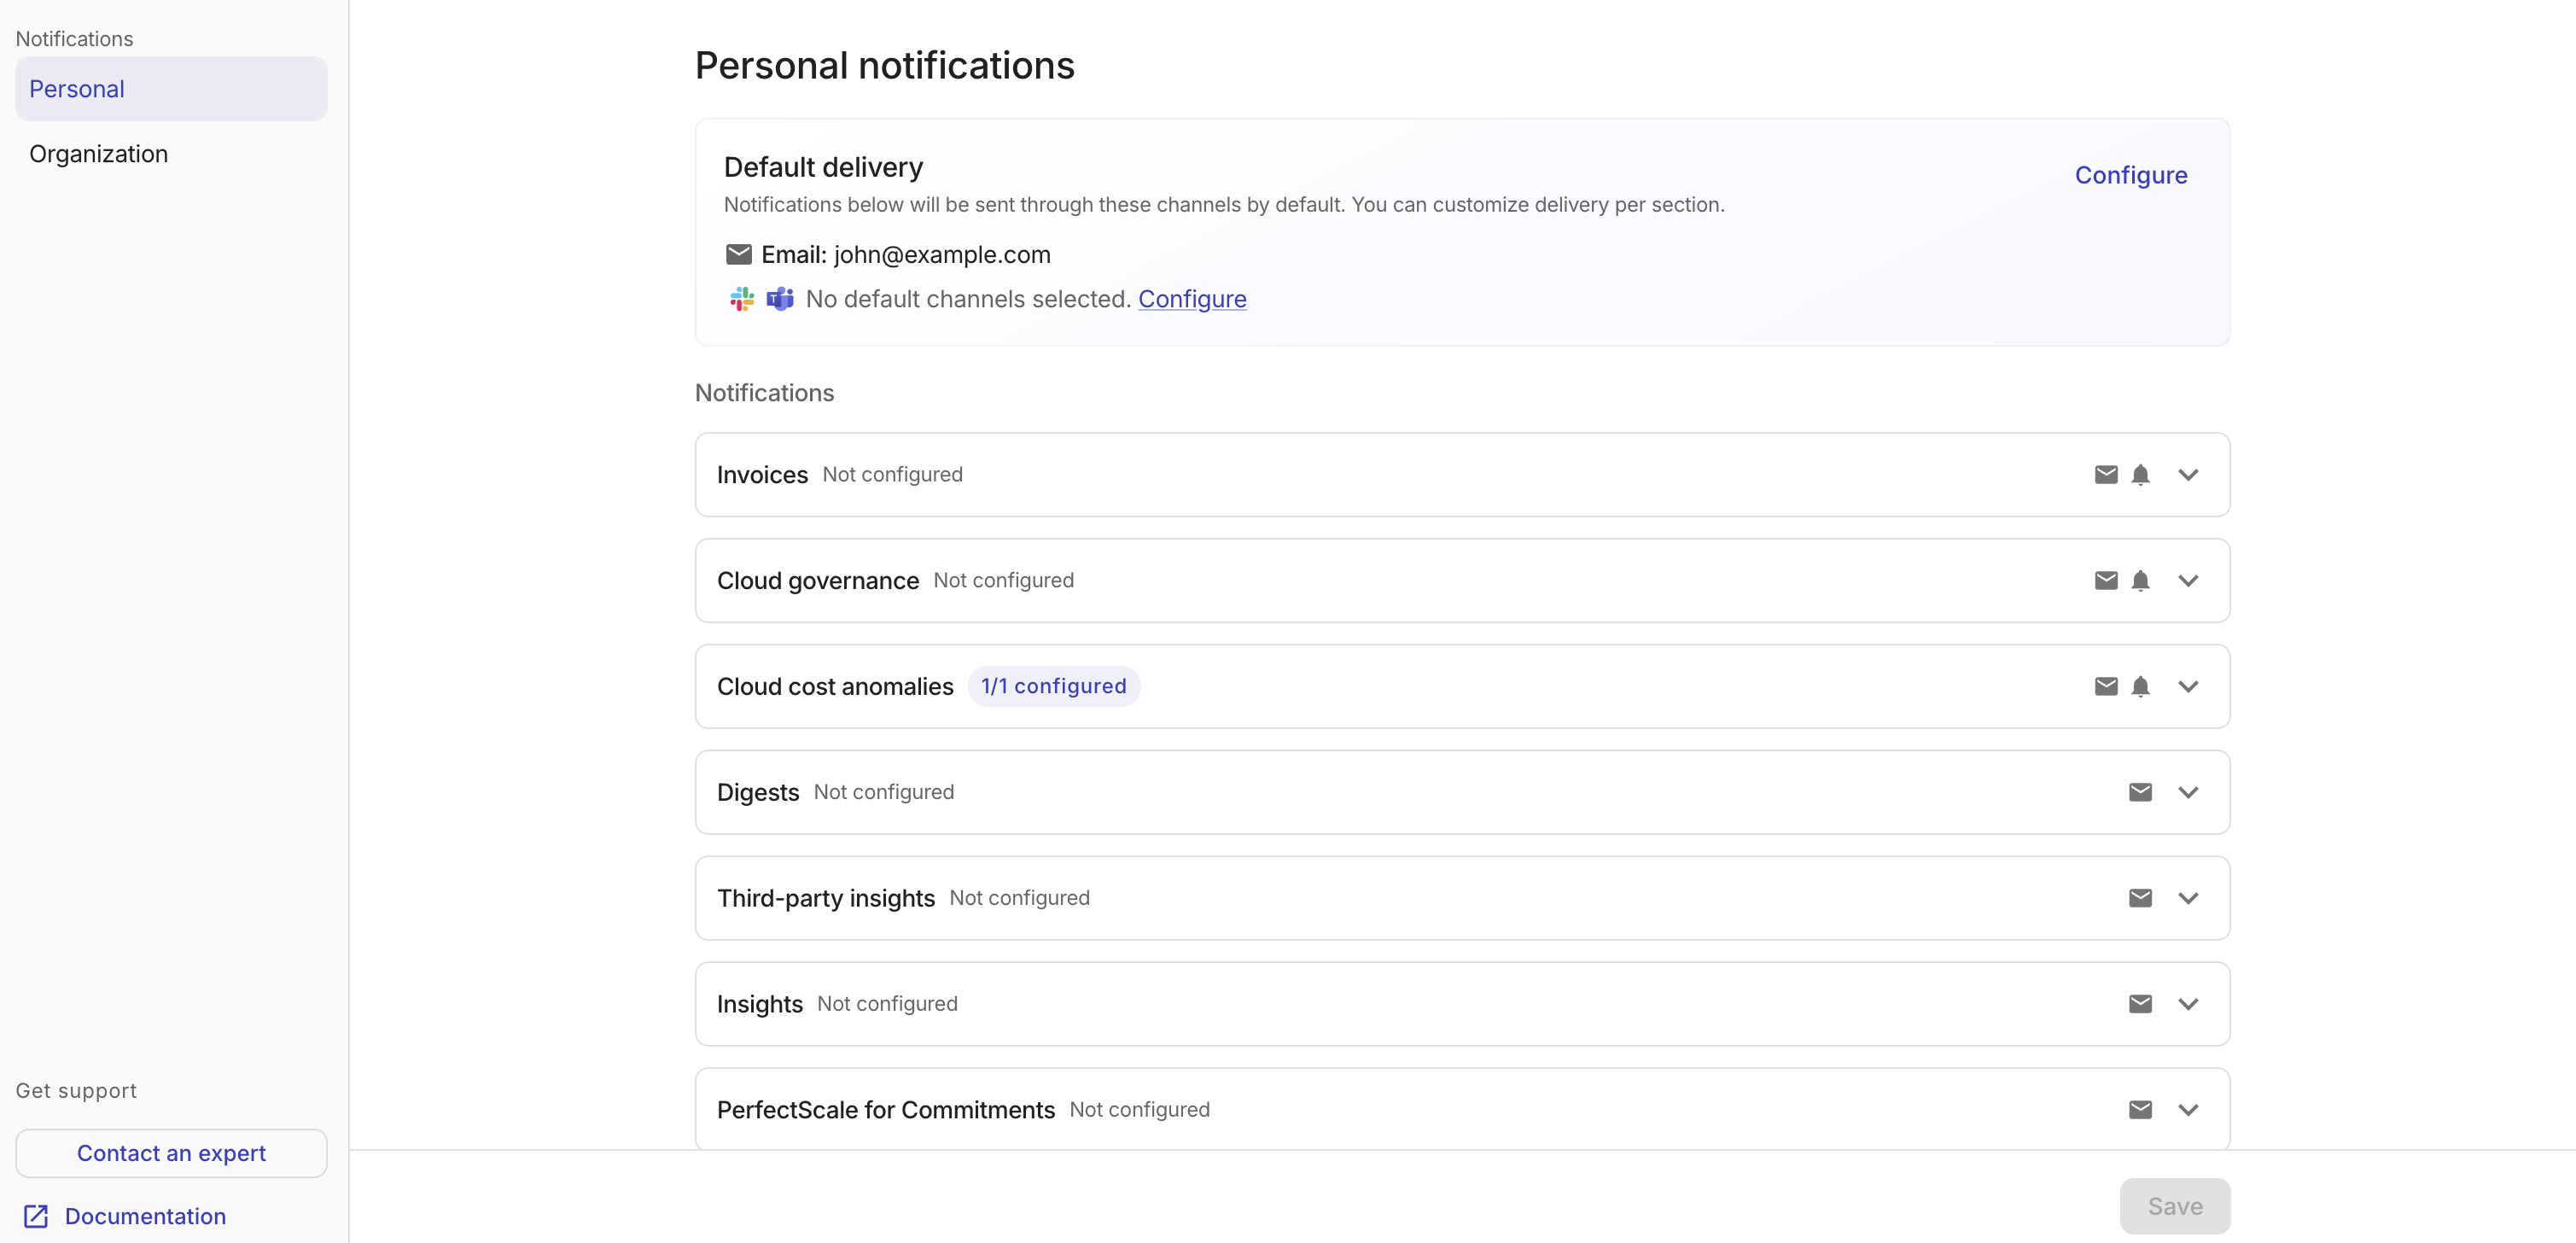Click the Digests section title
Screen dimensions: 2576x1243
point(758,793)
